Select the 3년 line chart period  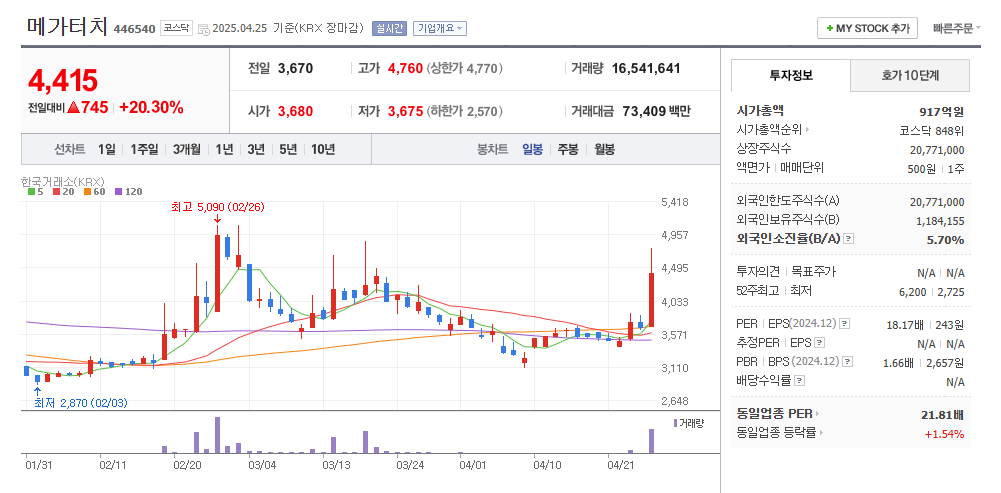[256, 149]
